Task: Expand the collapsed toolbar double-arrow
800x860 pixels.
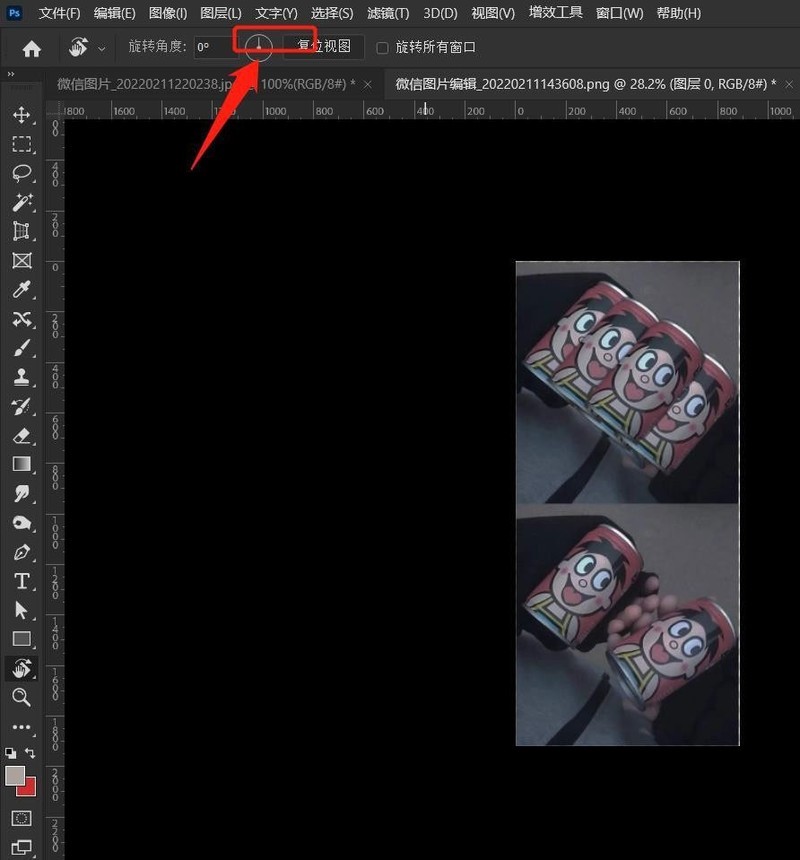Action: pos(10,74)
